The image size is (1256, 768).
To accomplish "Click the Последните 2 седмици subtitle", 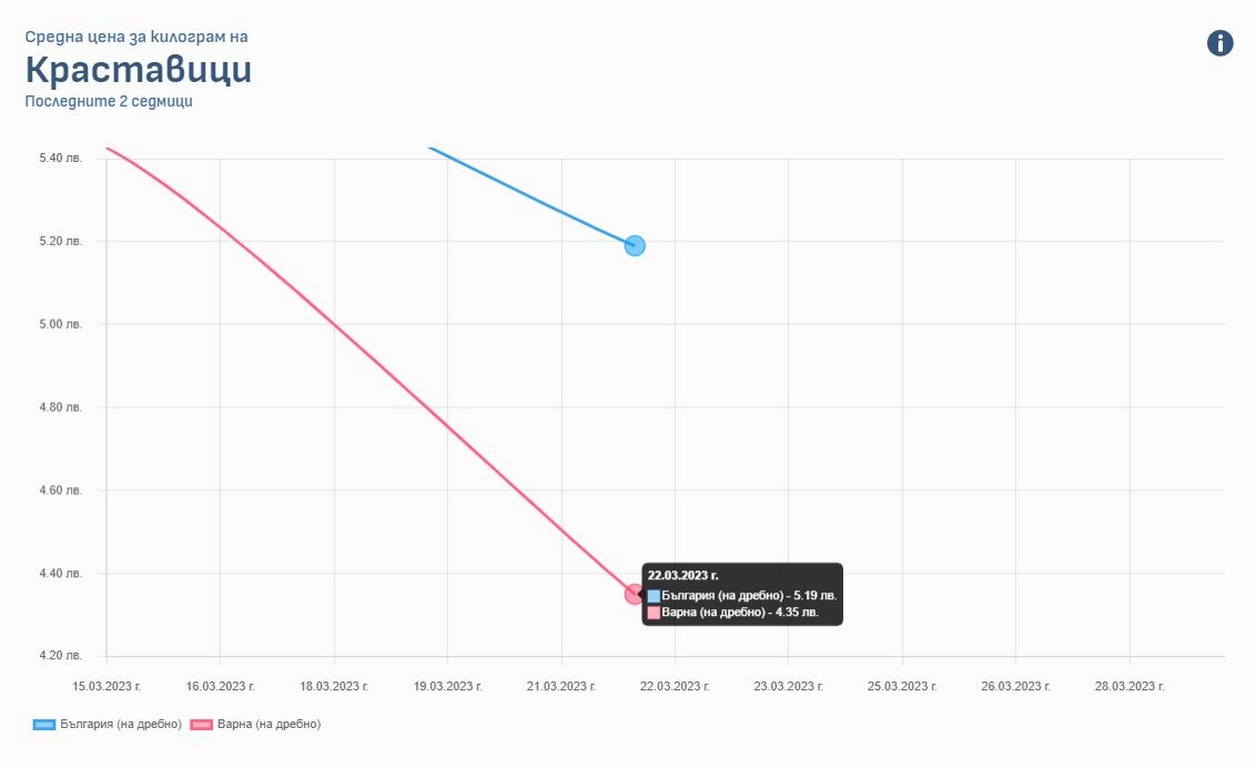I will 108,101.
